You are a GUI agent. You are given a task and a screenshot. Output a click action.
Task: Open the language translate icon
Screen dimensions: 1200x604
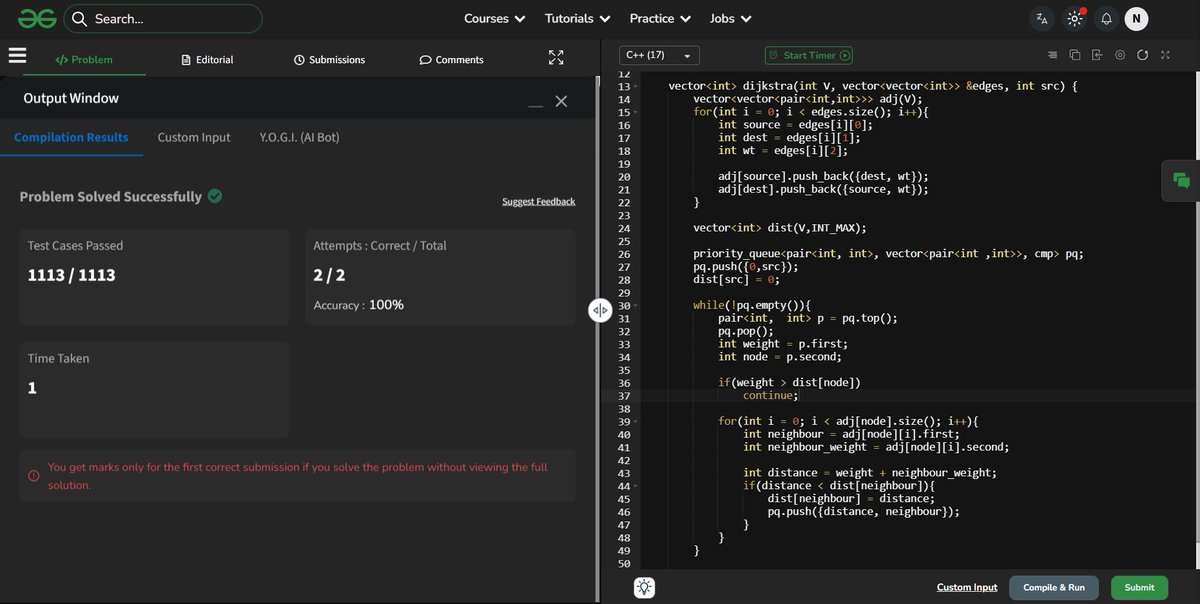(1043, 18)
